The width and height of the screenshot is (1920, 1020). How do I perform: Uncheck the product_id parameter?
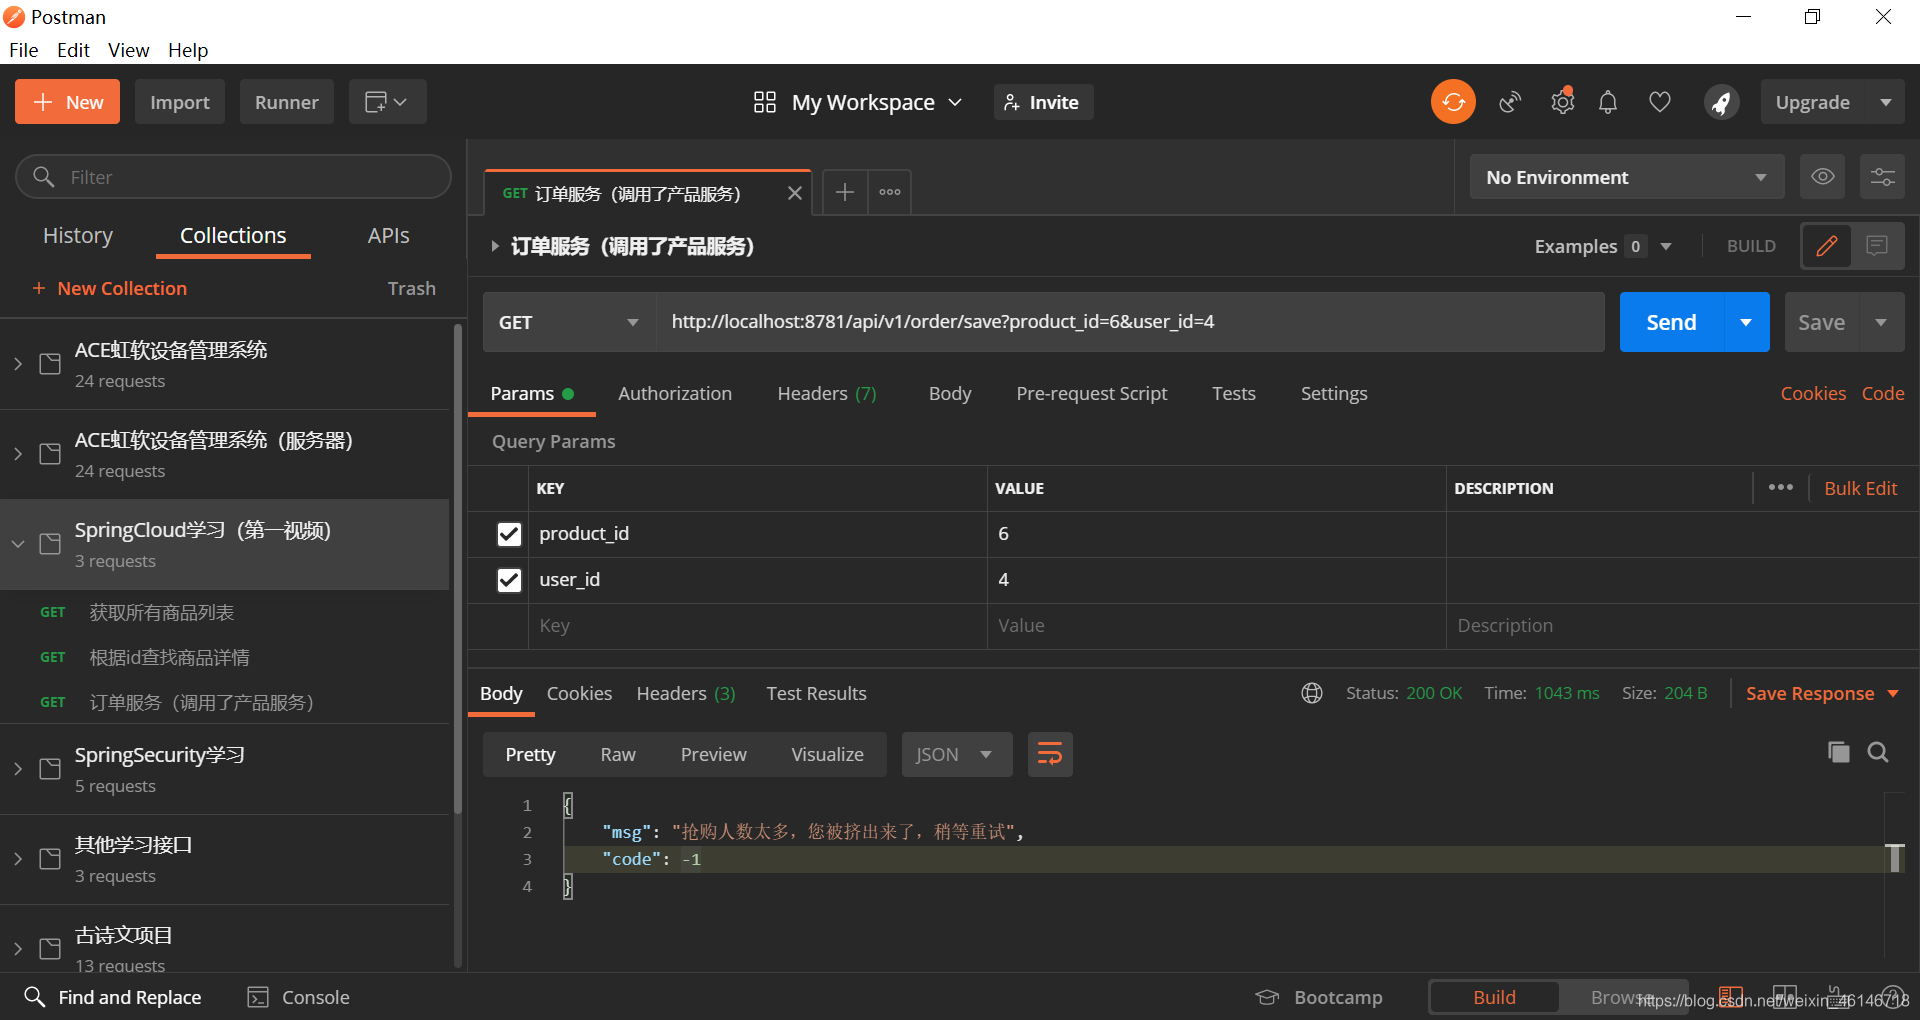[509, 534]
